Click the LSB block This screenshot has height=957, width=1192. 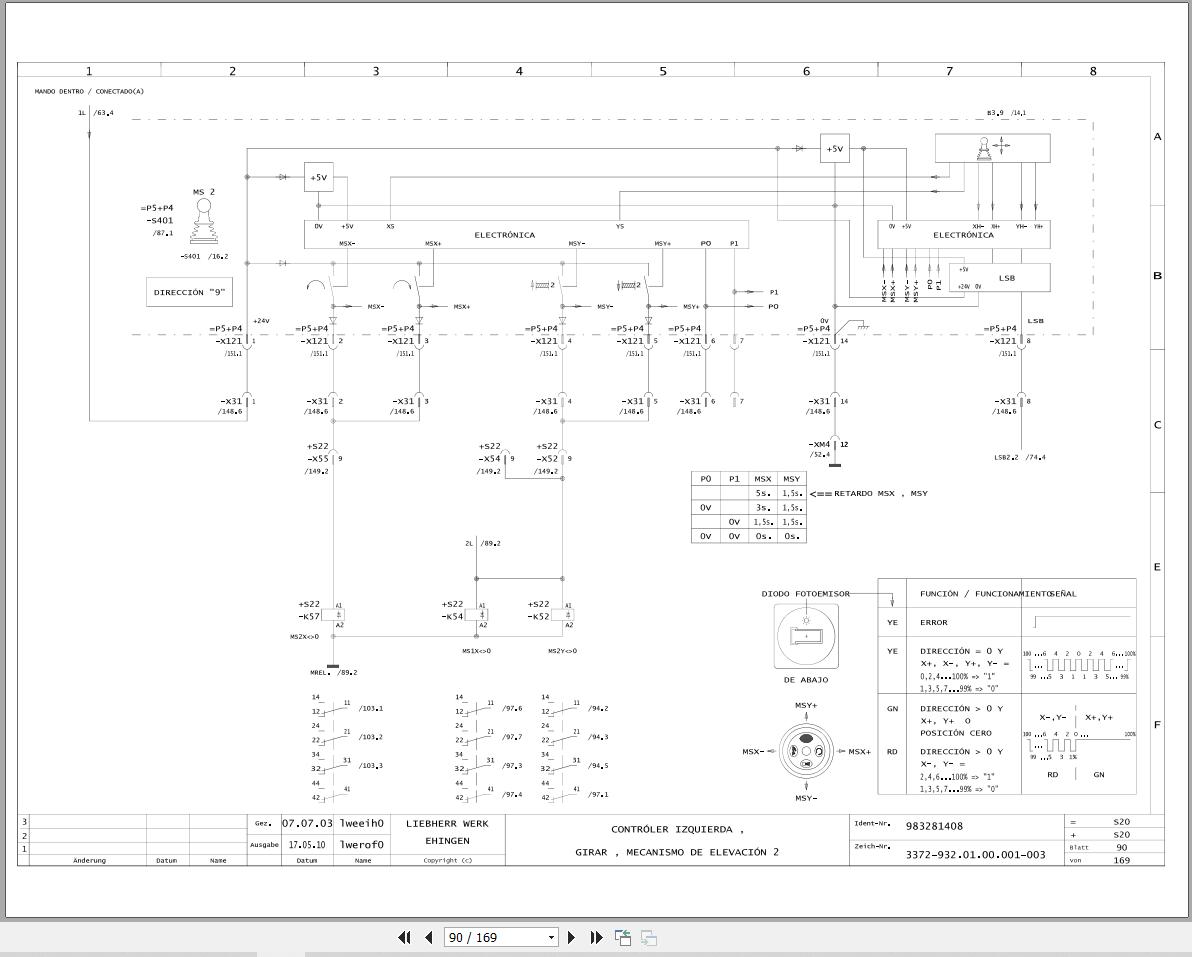pos(1000,277)
